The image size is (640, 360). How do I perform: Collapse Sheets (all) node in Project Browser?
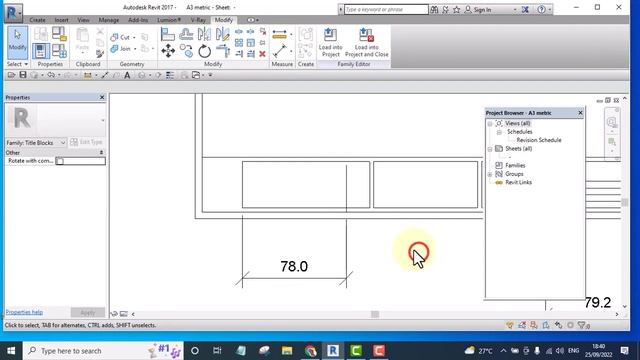(490, 149)
